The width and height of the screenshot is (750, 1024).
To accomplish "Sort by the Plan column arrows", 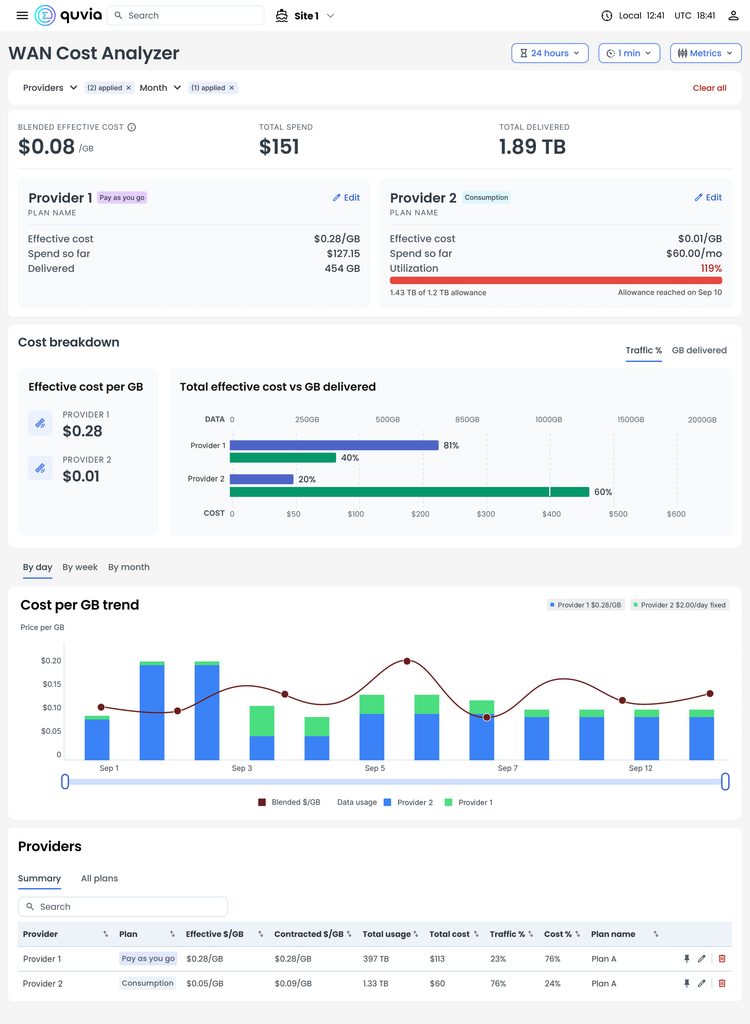I will coord(172,935).
